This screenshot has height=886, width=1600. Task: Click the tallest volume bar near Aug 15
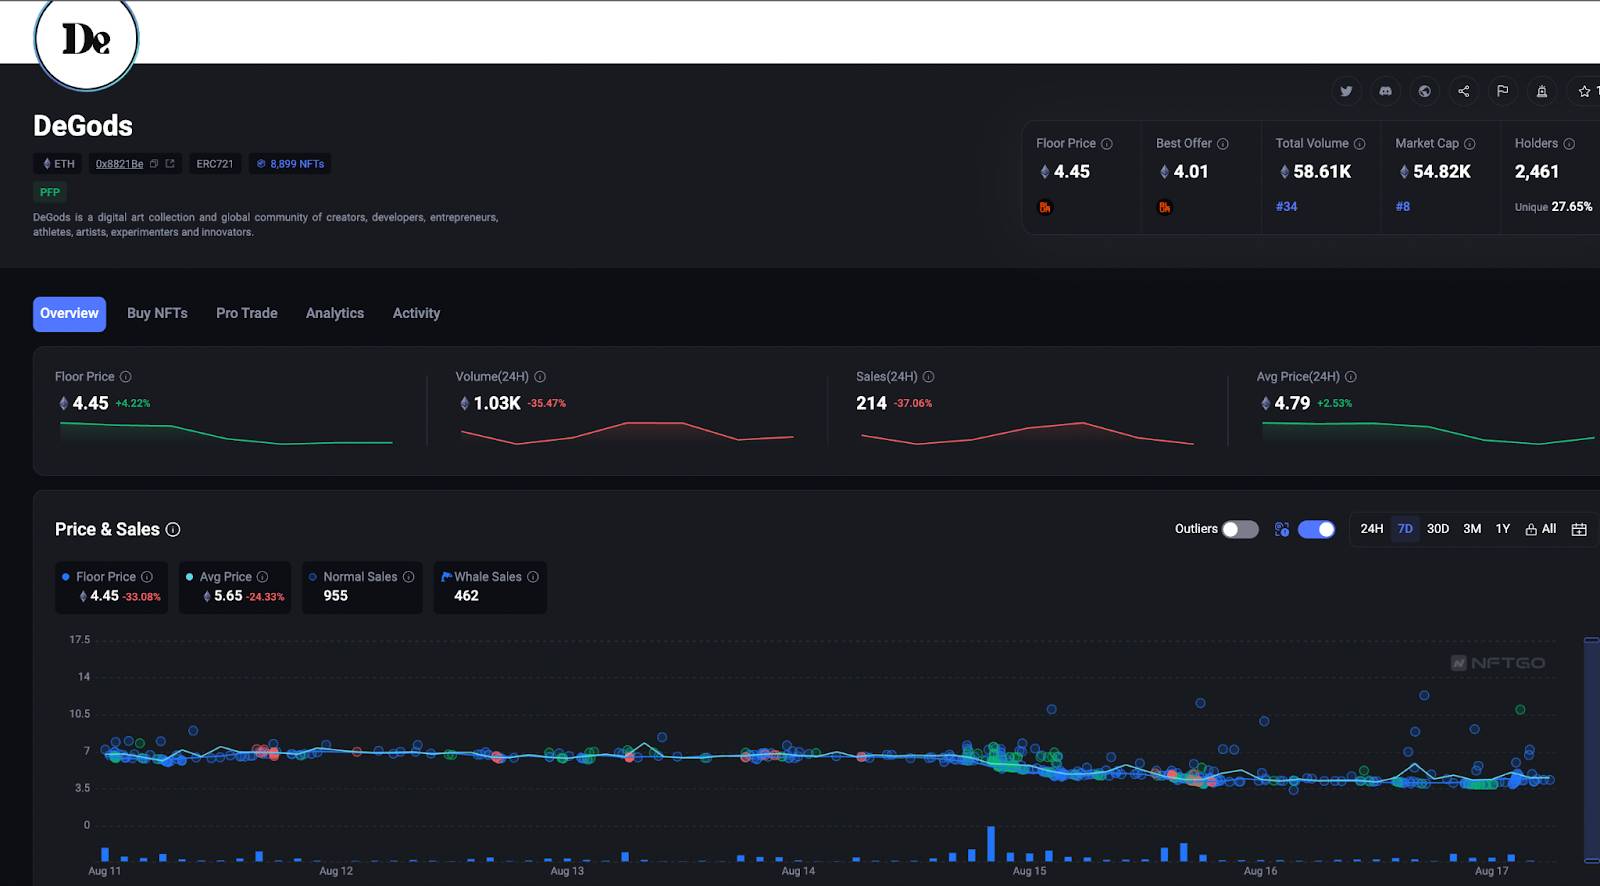click(x=991, y=844)
